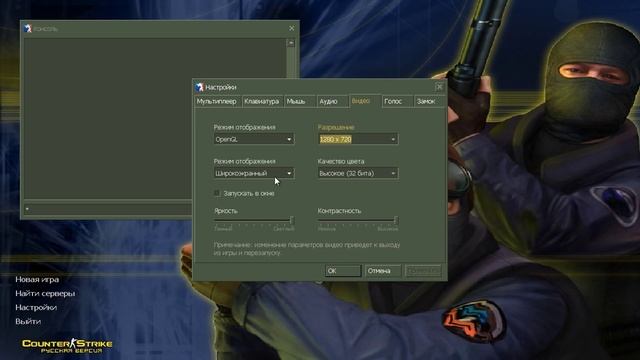The height and width of the screenshot is (360, 640).
Task: Enable the Запускать в окне checkbox
Action: 217,193
